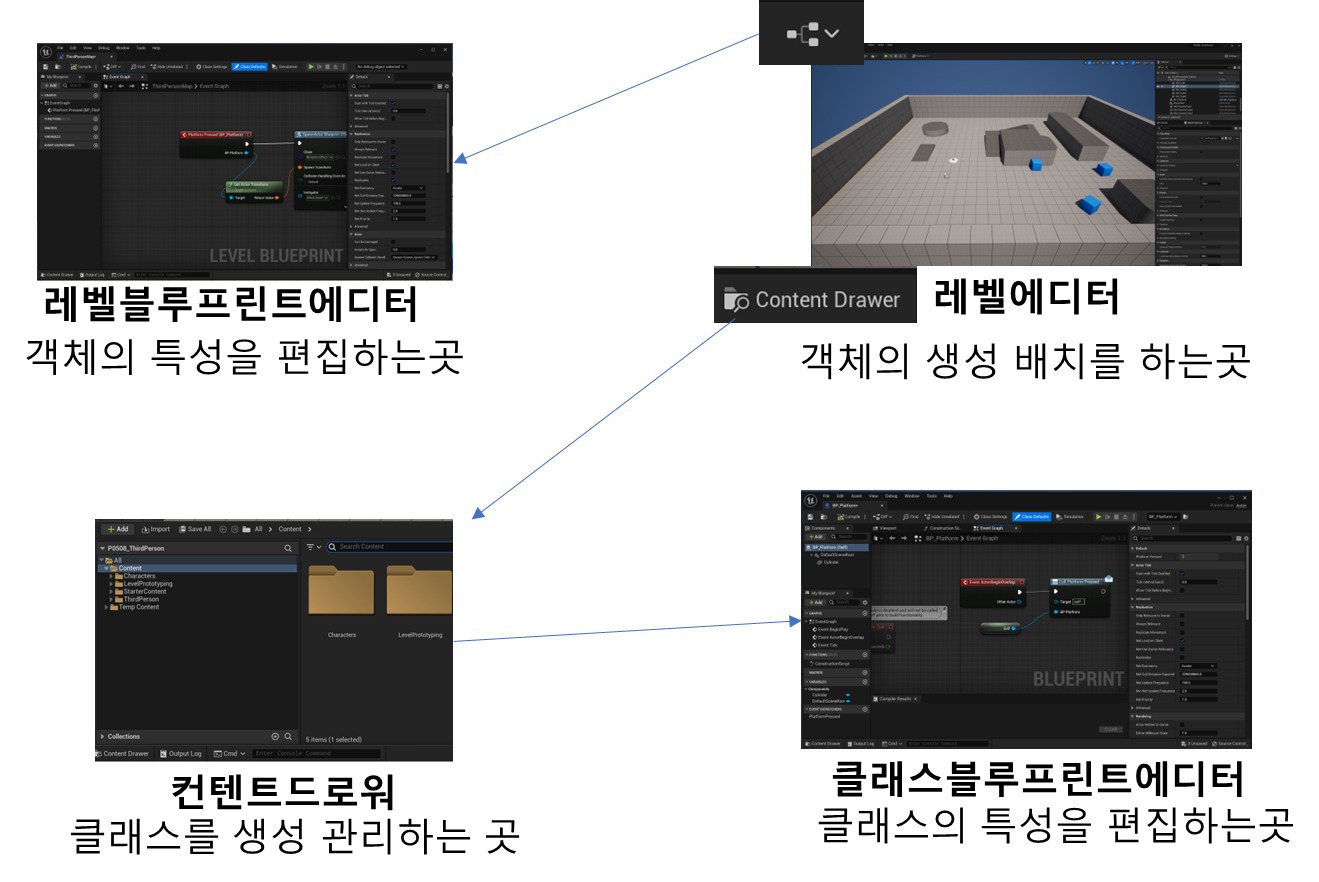The height and width of the screenshot is (882, 1319).
Task: Open the 'No debug object selected' dropdown
Action: click(380, 67)
